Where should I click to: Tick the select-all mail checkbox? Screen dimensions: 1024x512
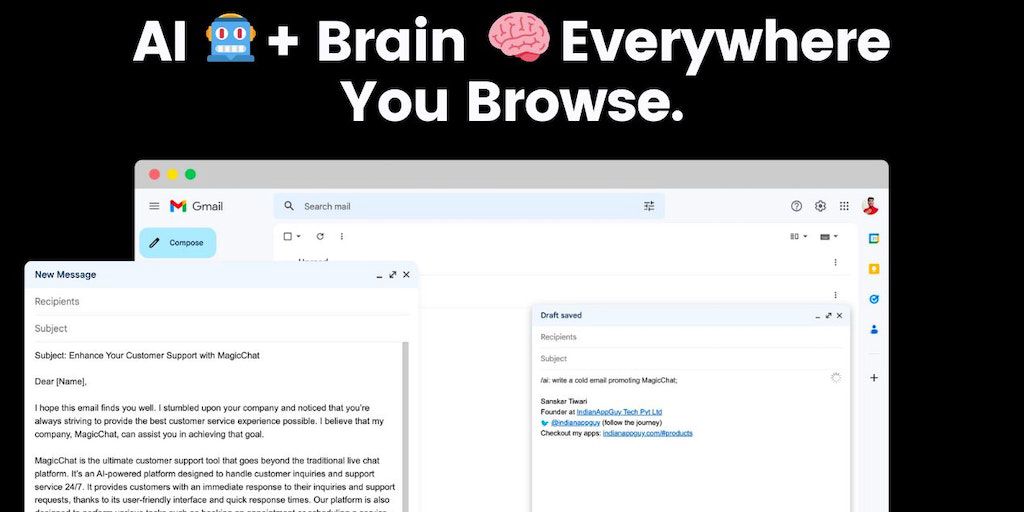click(x=287, y=236)
